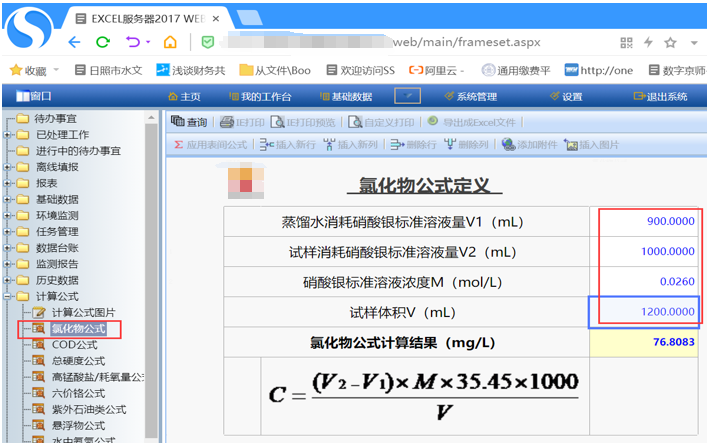Close the EXCEL服务器2017 browser tab
Screen dimensions: 707x447
point(243,18)
